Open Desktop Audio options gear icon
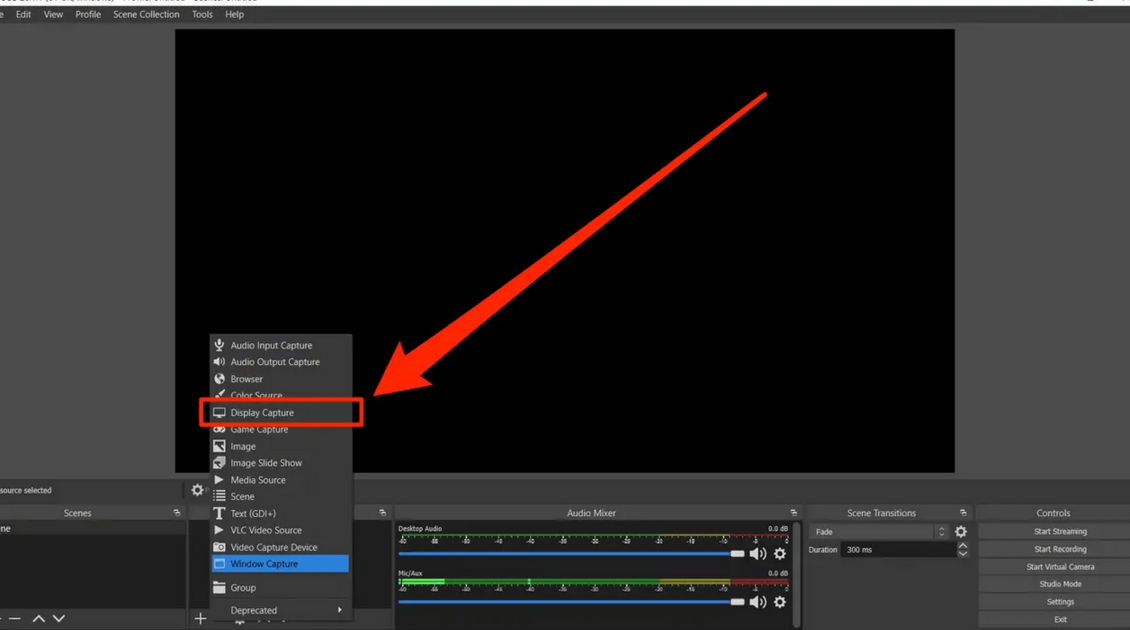 click(x=779, y=553)
